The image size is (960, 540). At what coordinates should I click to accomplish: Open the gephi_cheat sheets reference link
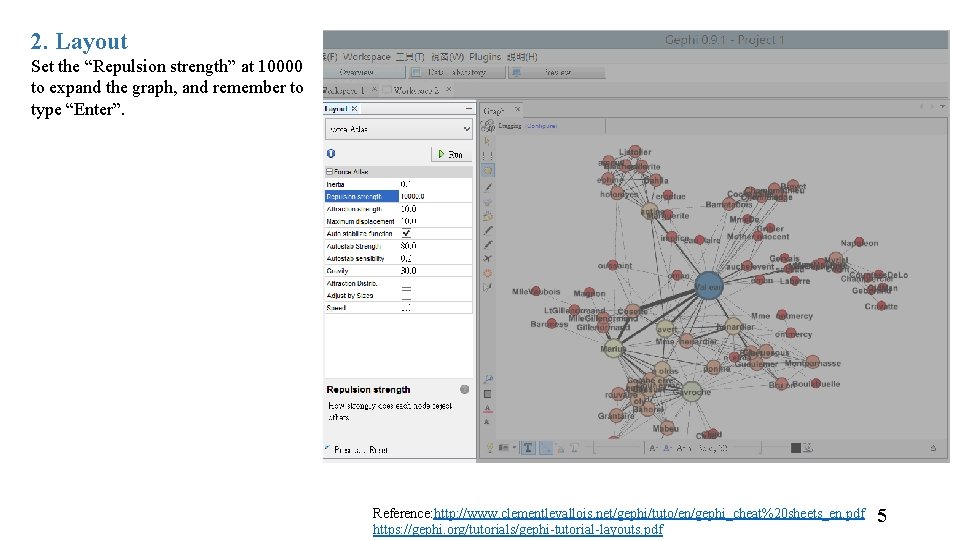coord(649,513)
